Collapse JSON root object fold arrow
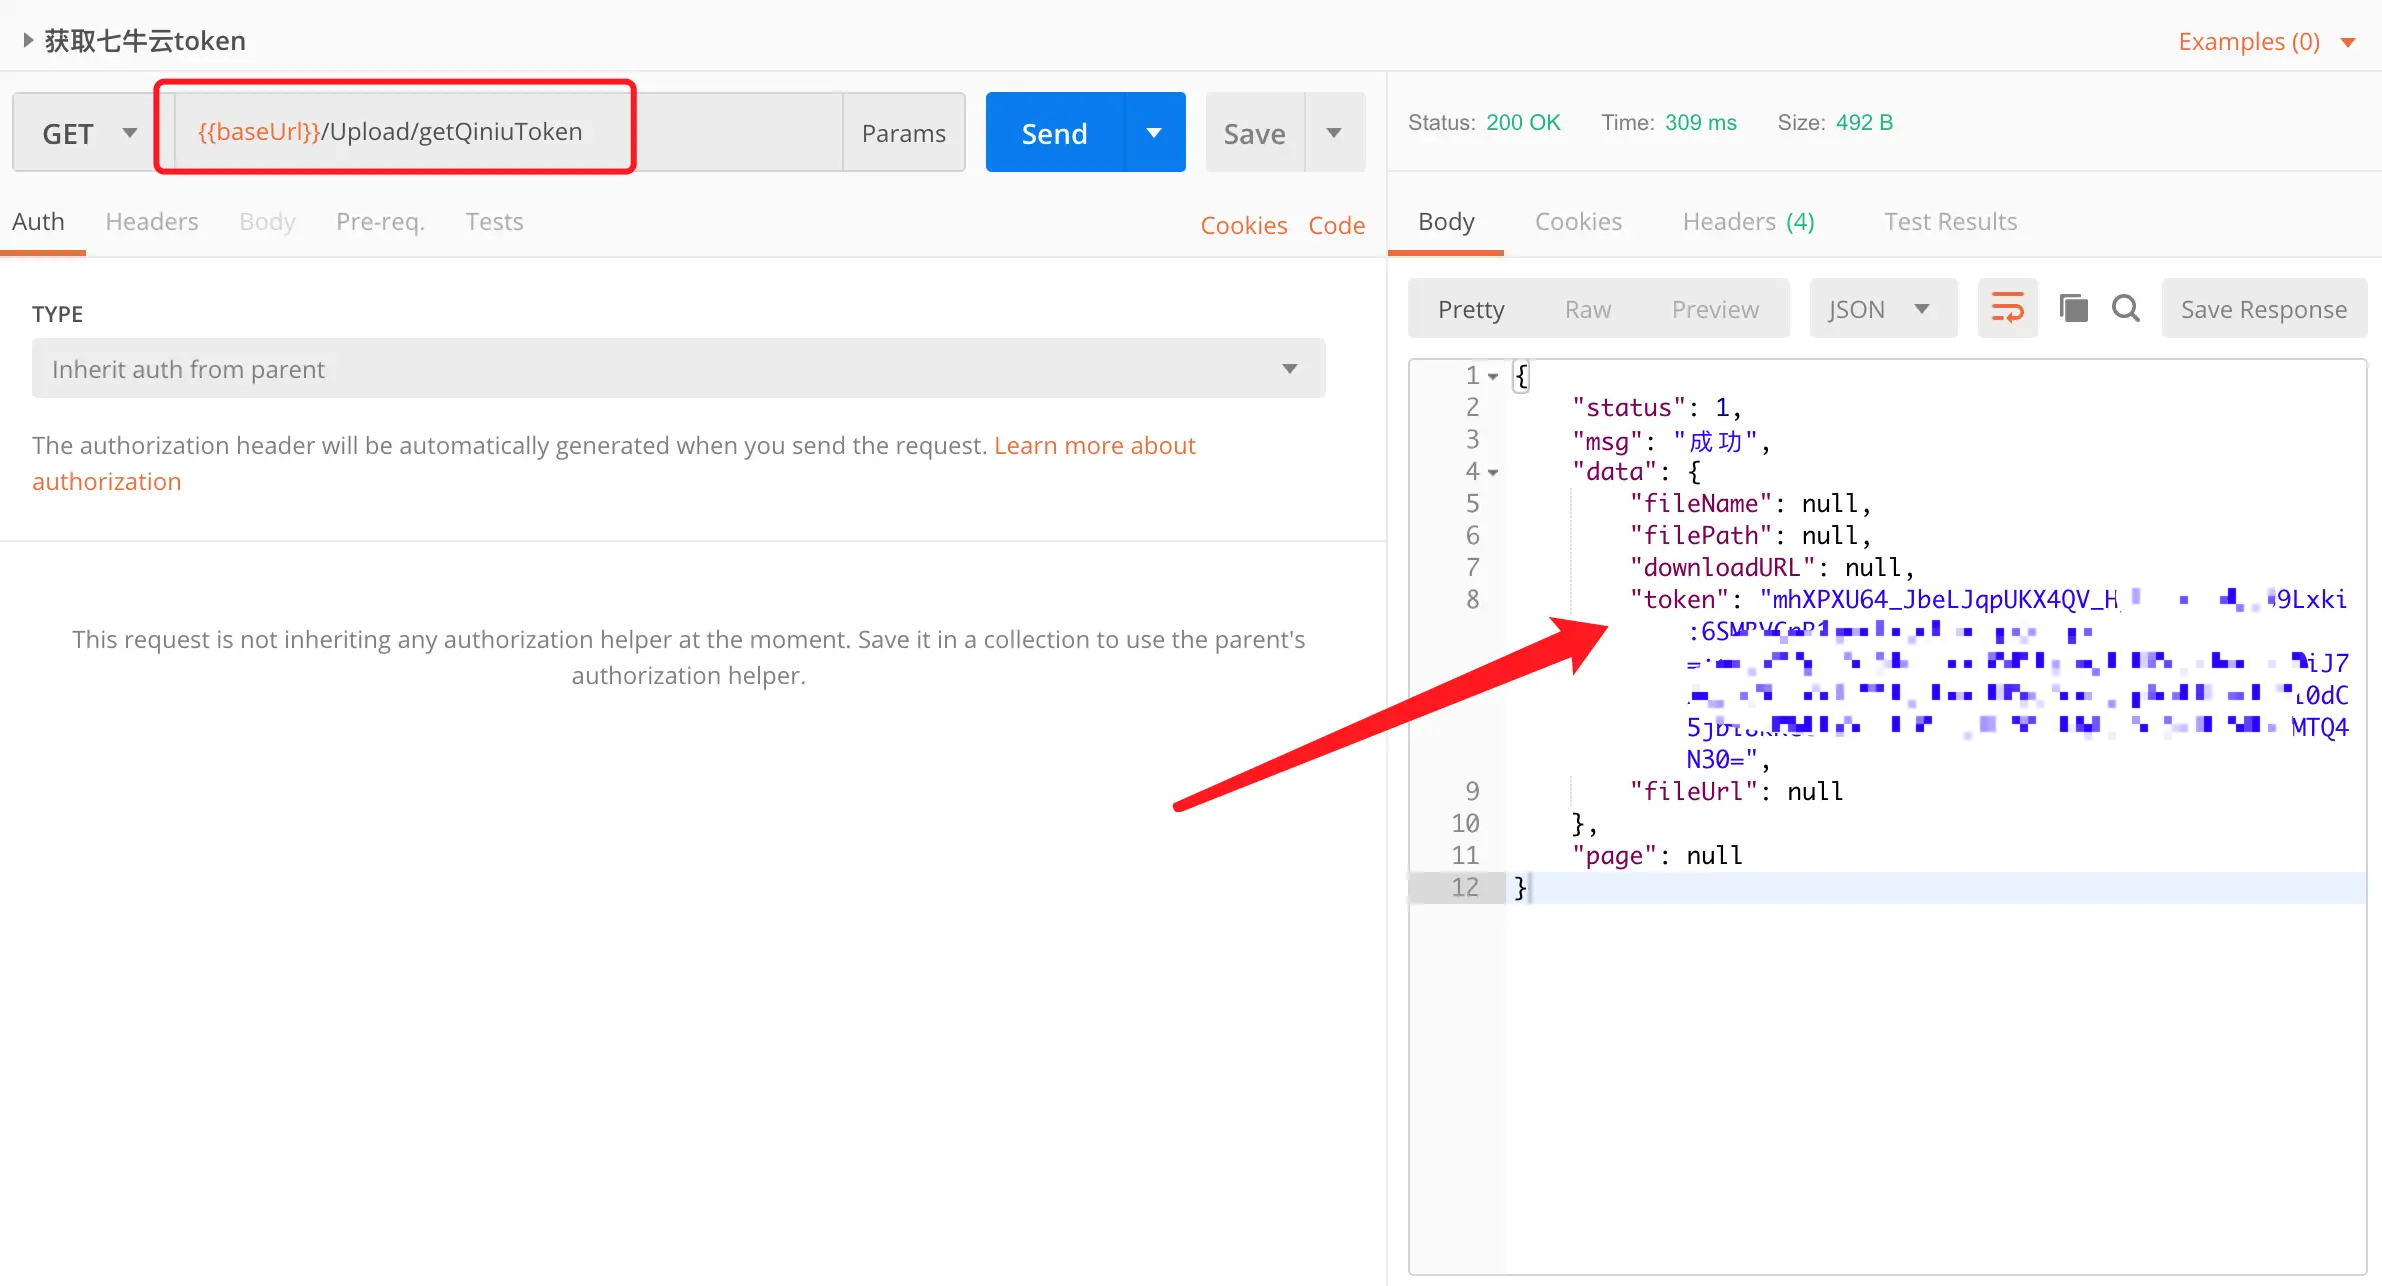2382x1286 pixels. tap(1493, 377)
